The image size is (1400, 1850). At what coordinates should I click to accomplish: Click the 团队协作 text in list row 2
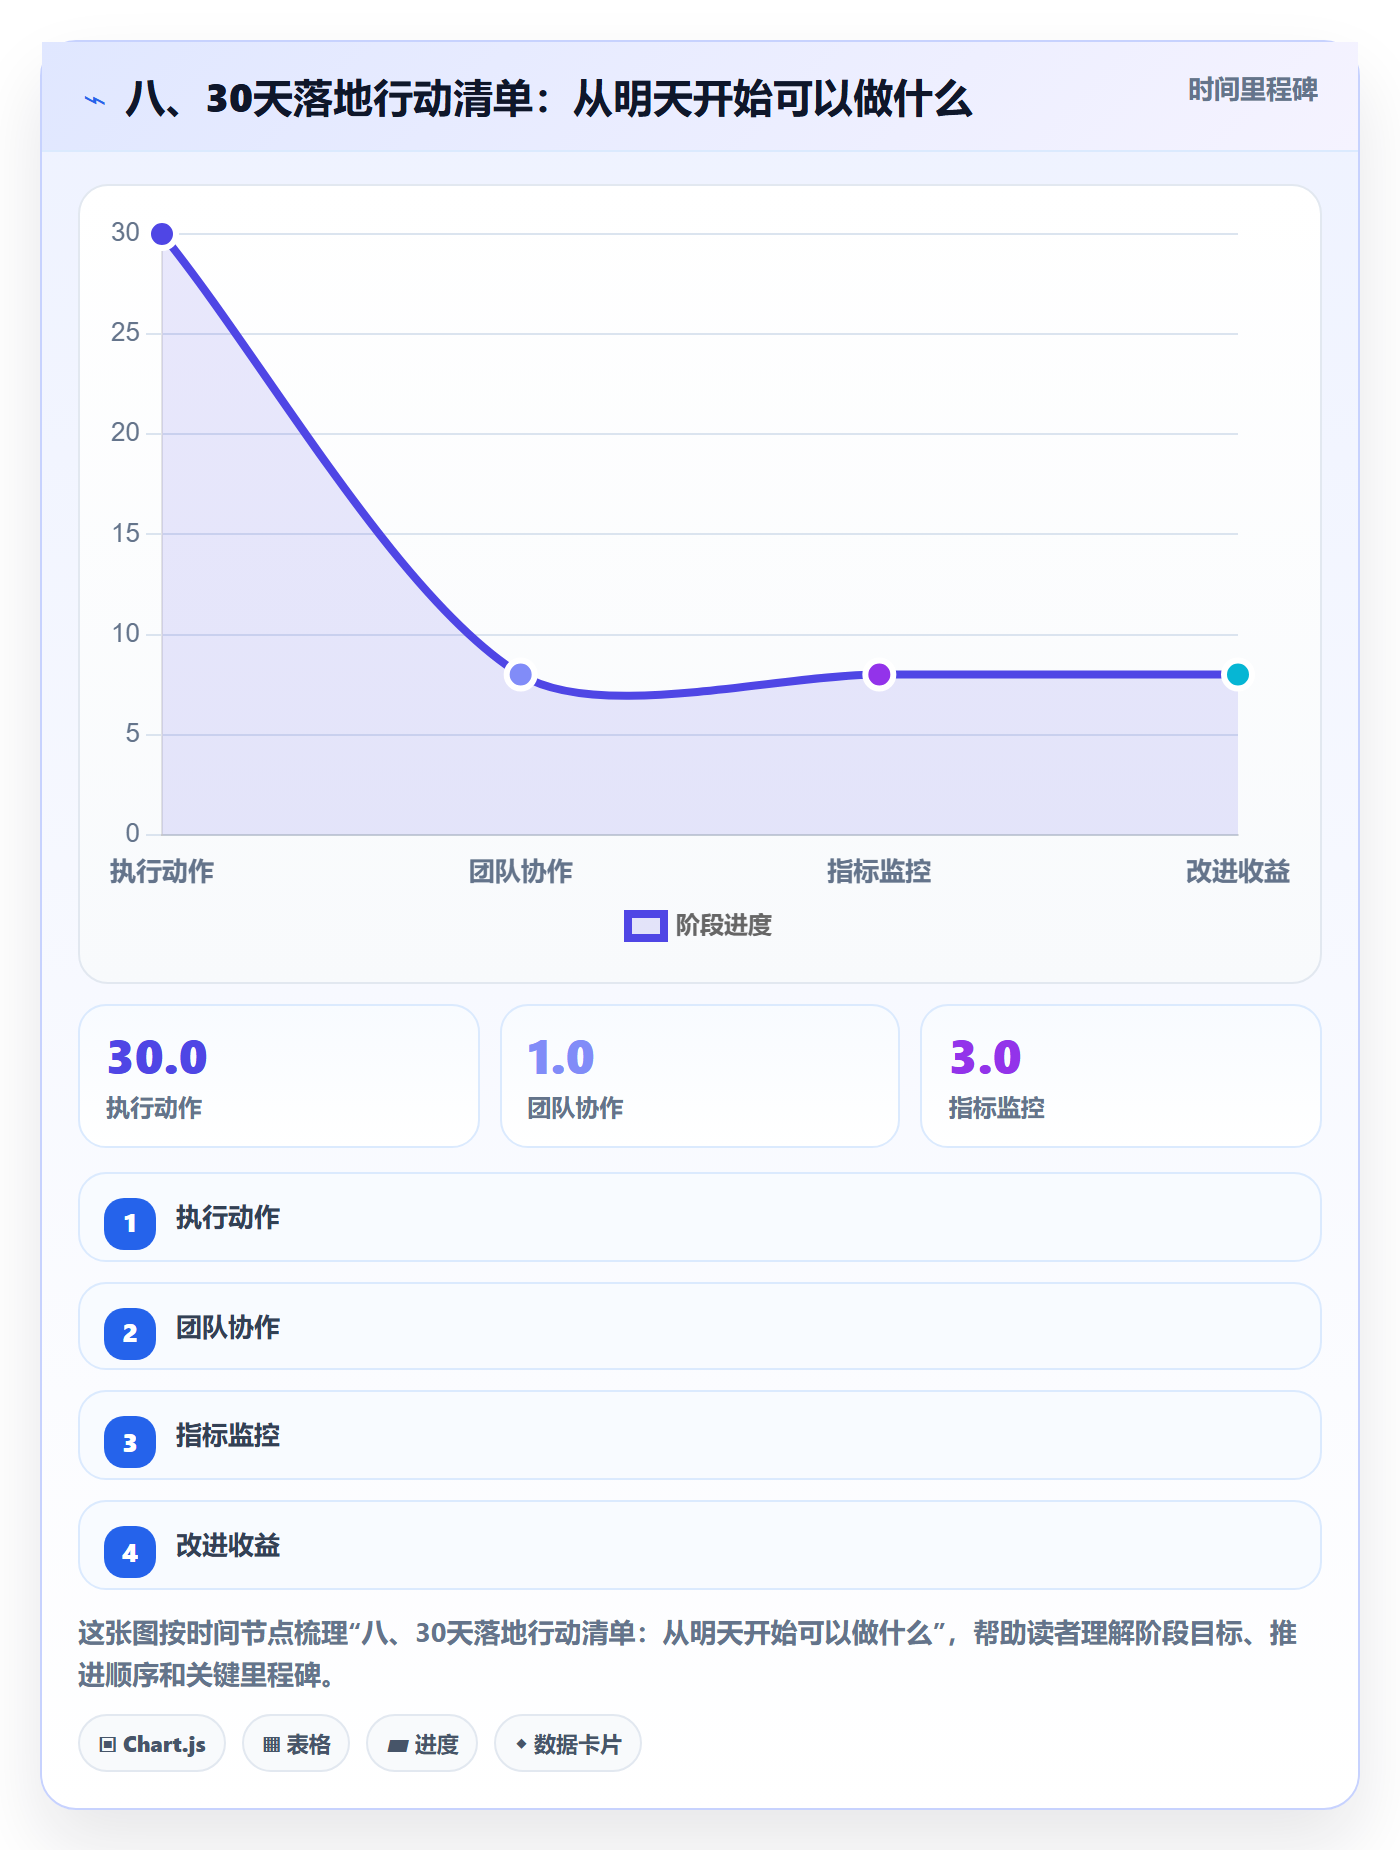228,1328
